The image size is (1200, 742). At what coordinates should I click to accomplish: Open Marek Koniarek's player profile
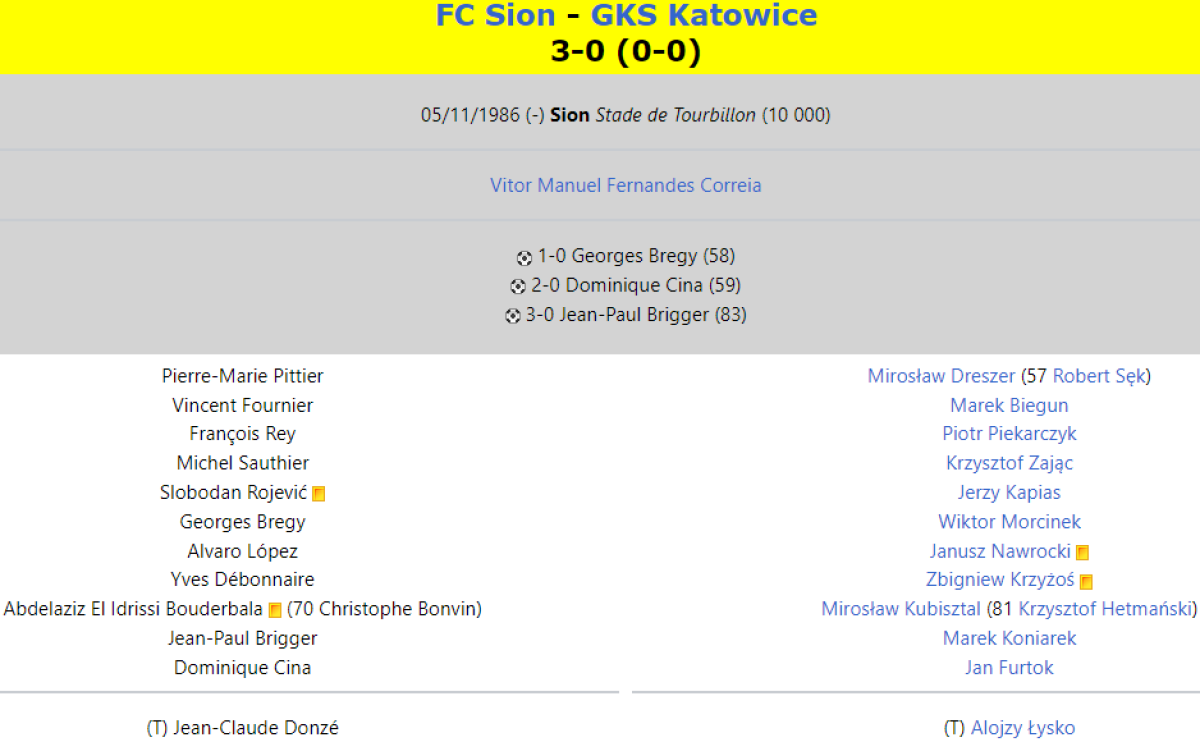1009,638
